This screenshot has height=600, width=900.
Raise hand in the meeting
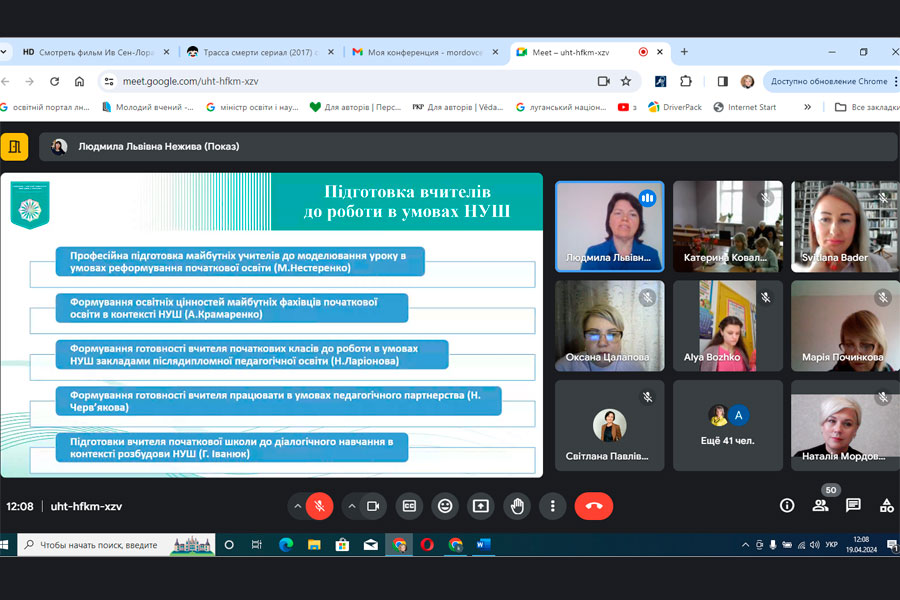[517, 506]
